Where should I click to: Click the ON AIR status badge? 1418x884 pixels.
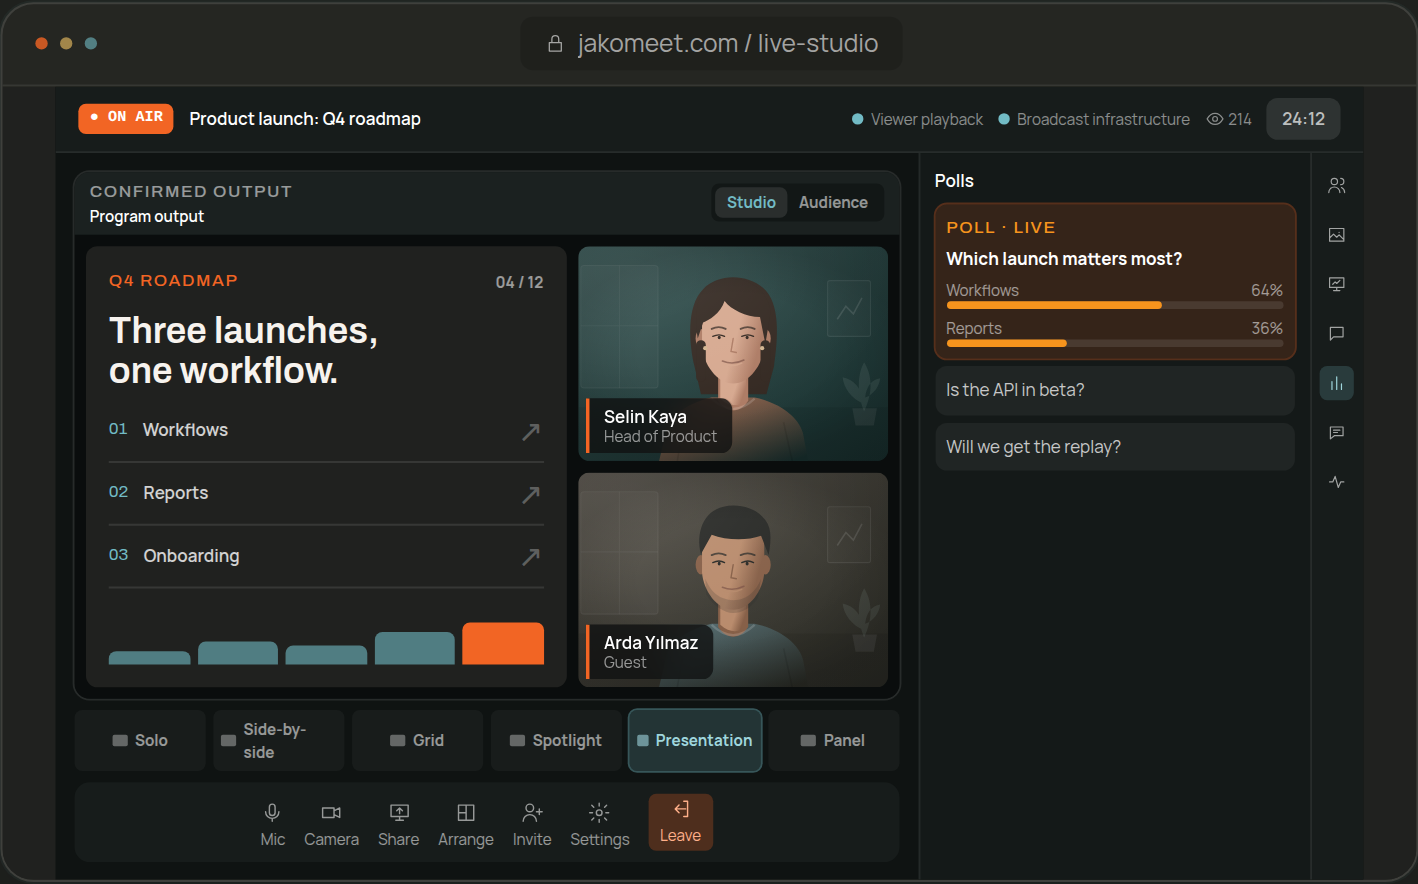tap(126, 118)
